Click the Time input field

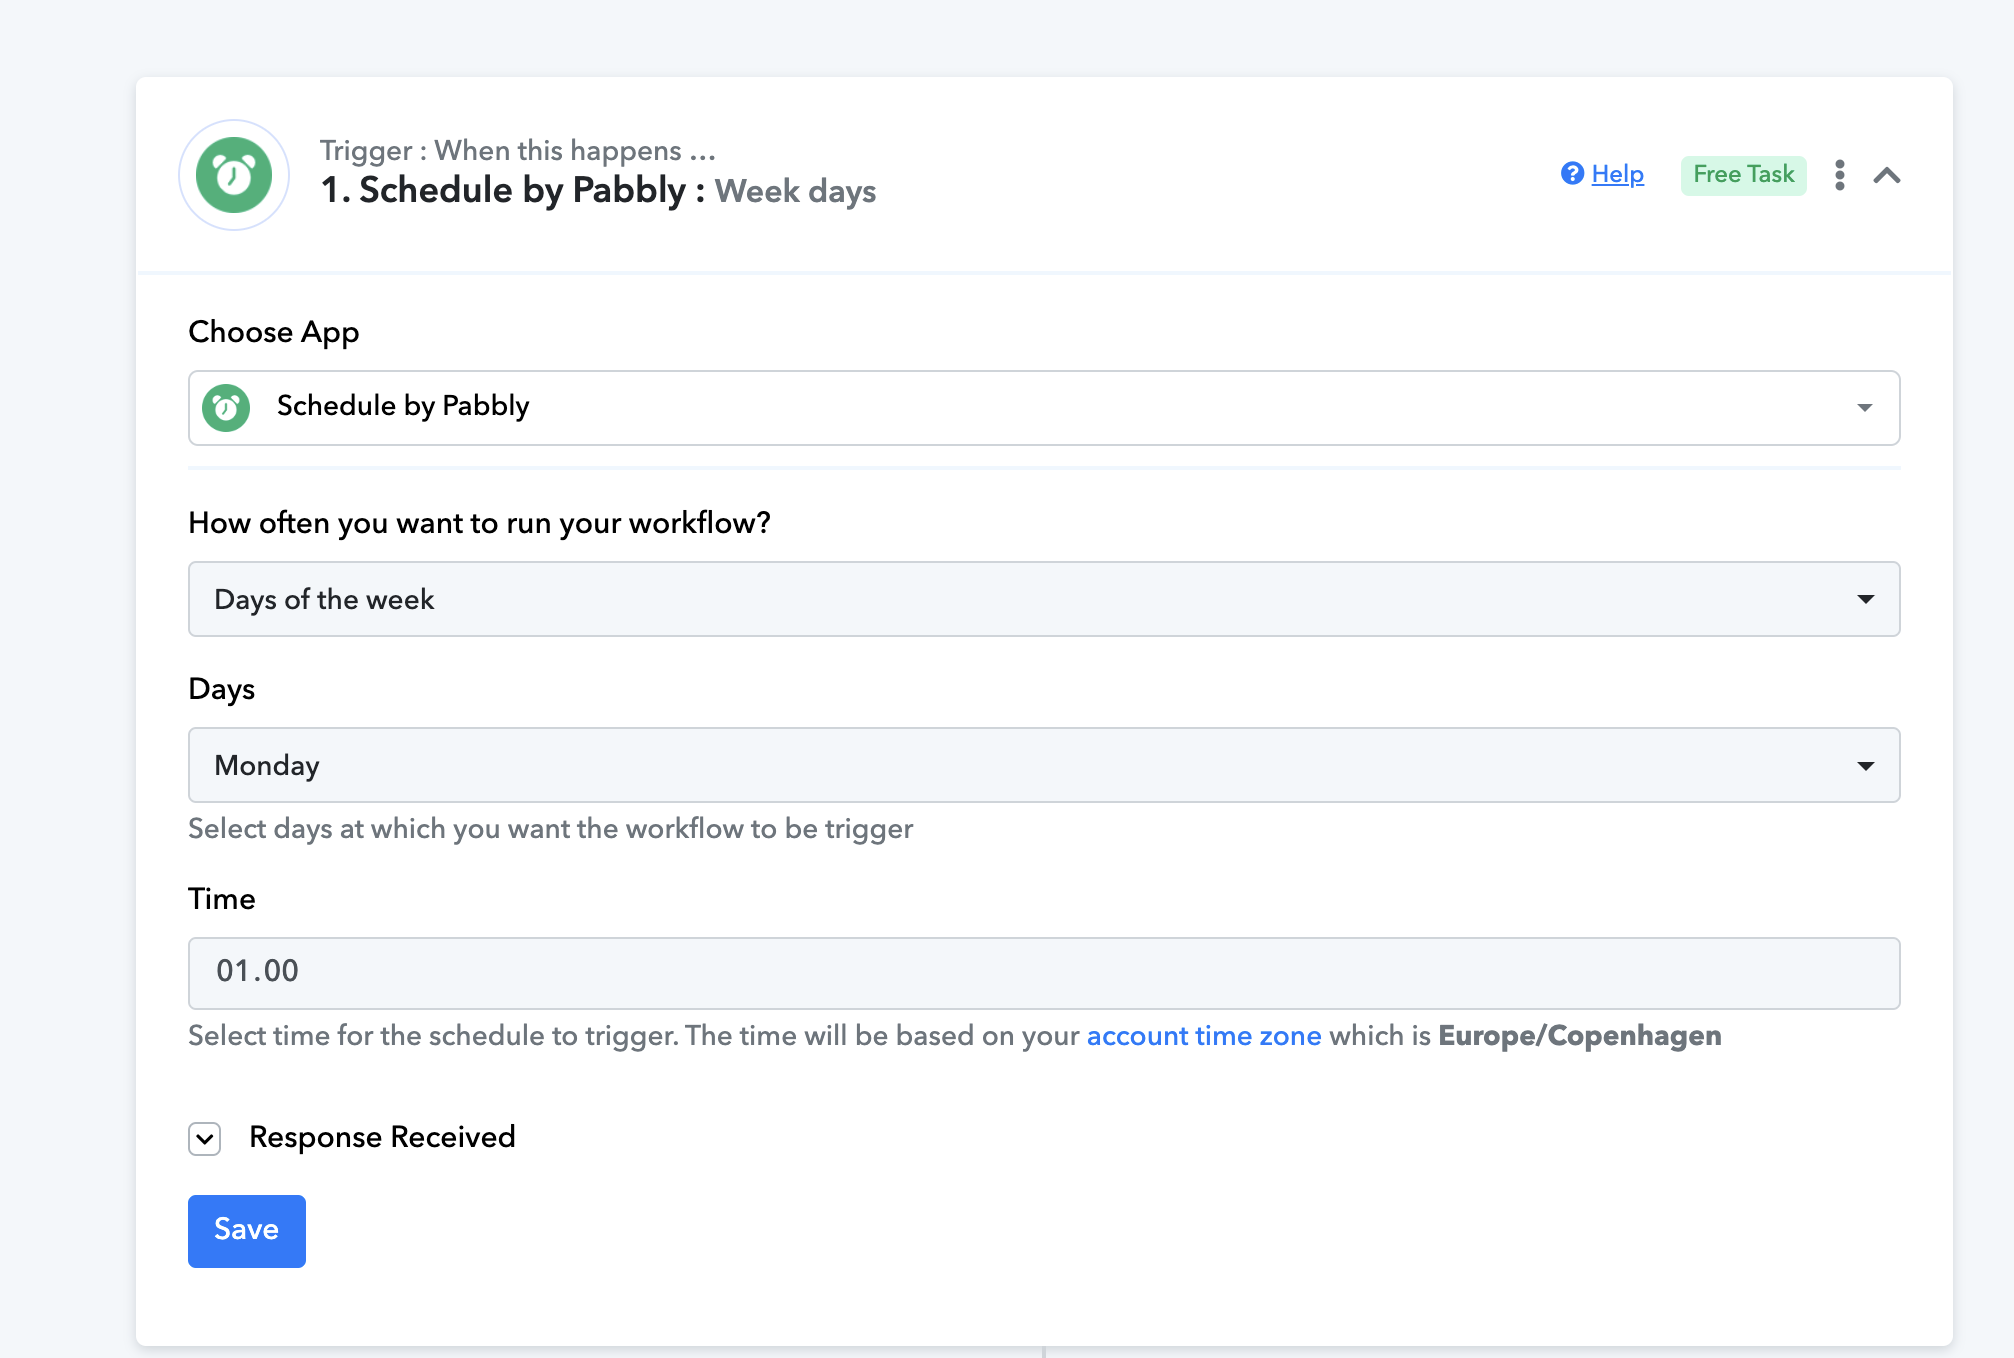(1043, 973)
